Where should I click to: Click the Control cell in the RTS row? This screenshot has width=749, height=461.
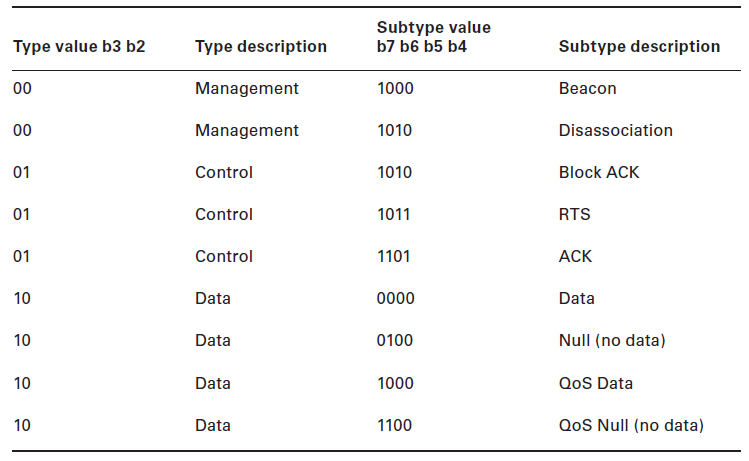[x=224, y=214]
